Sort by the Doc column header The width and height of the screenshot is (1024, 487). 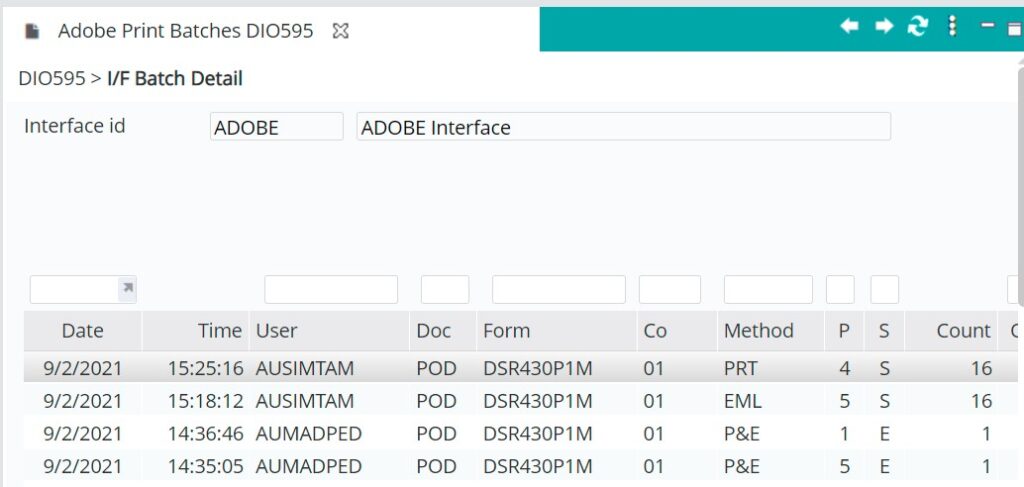click(443, 331)
